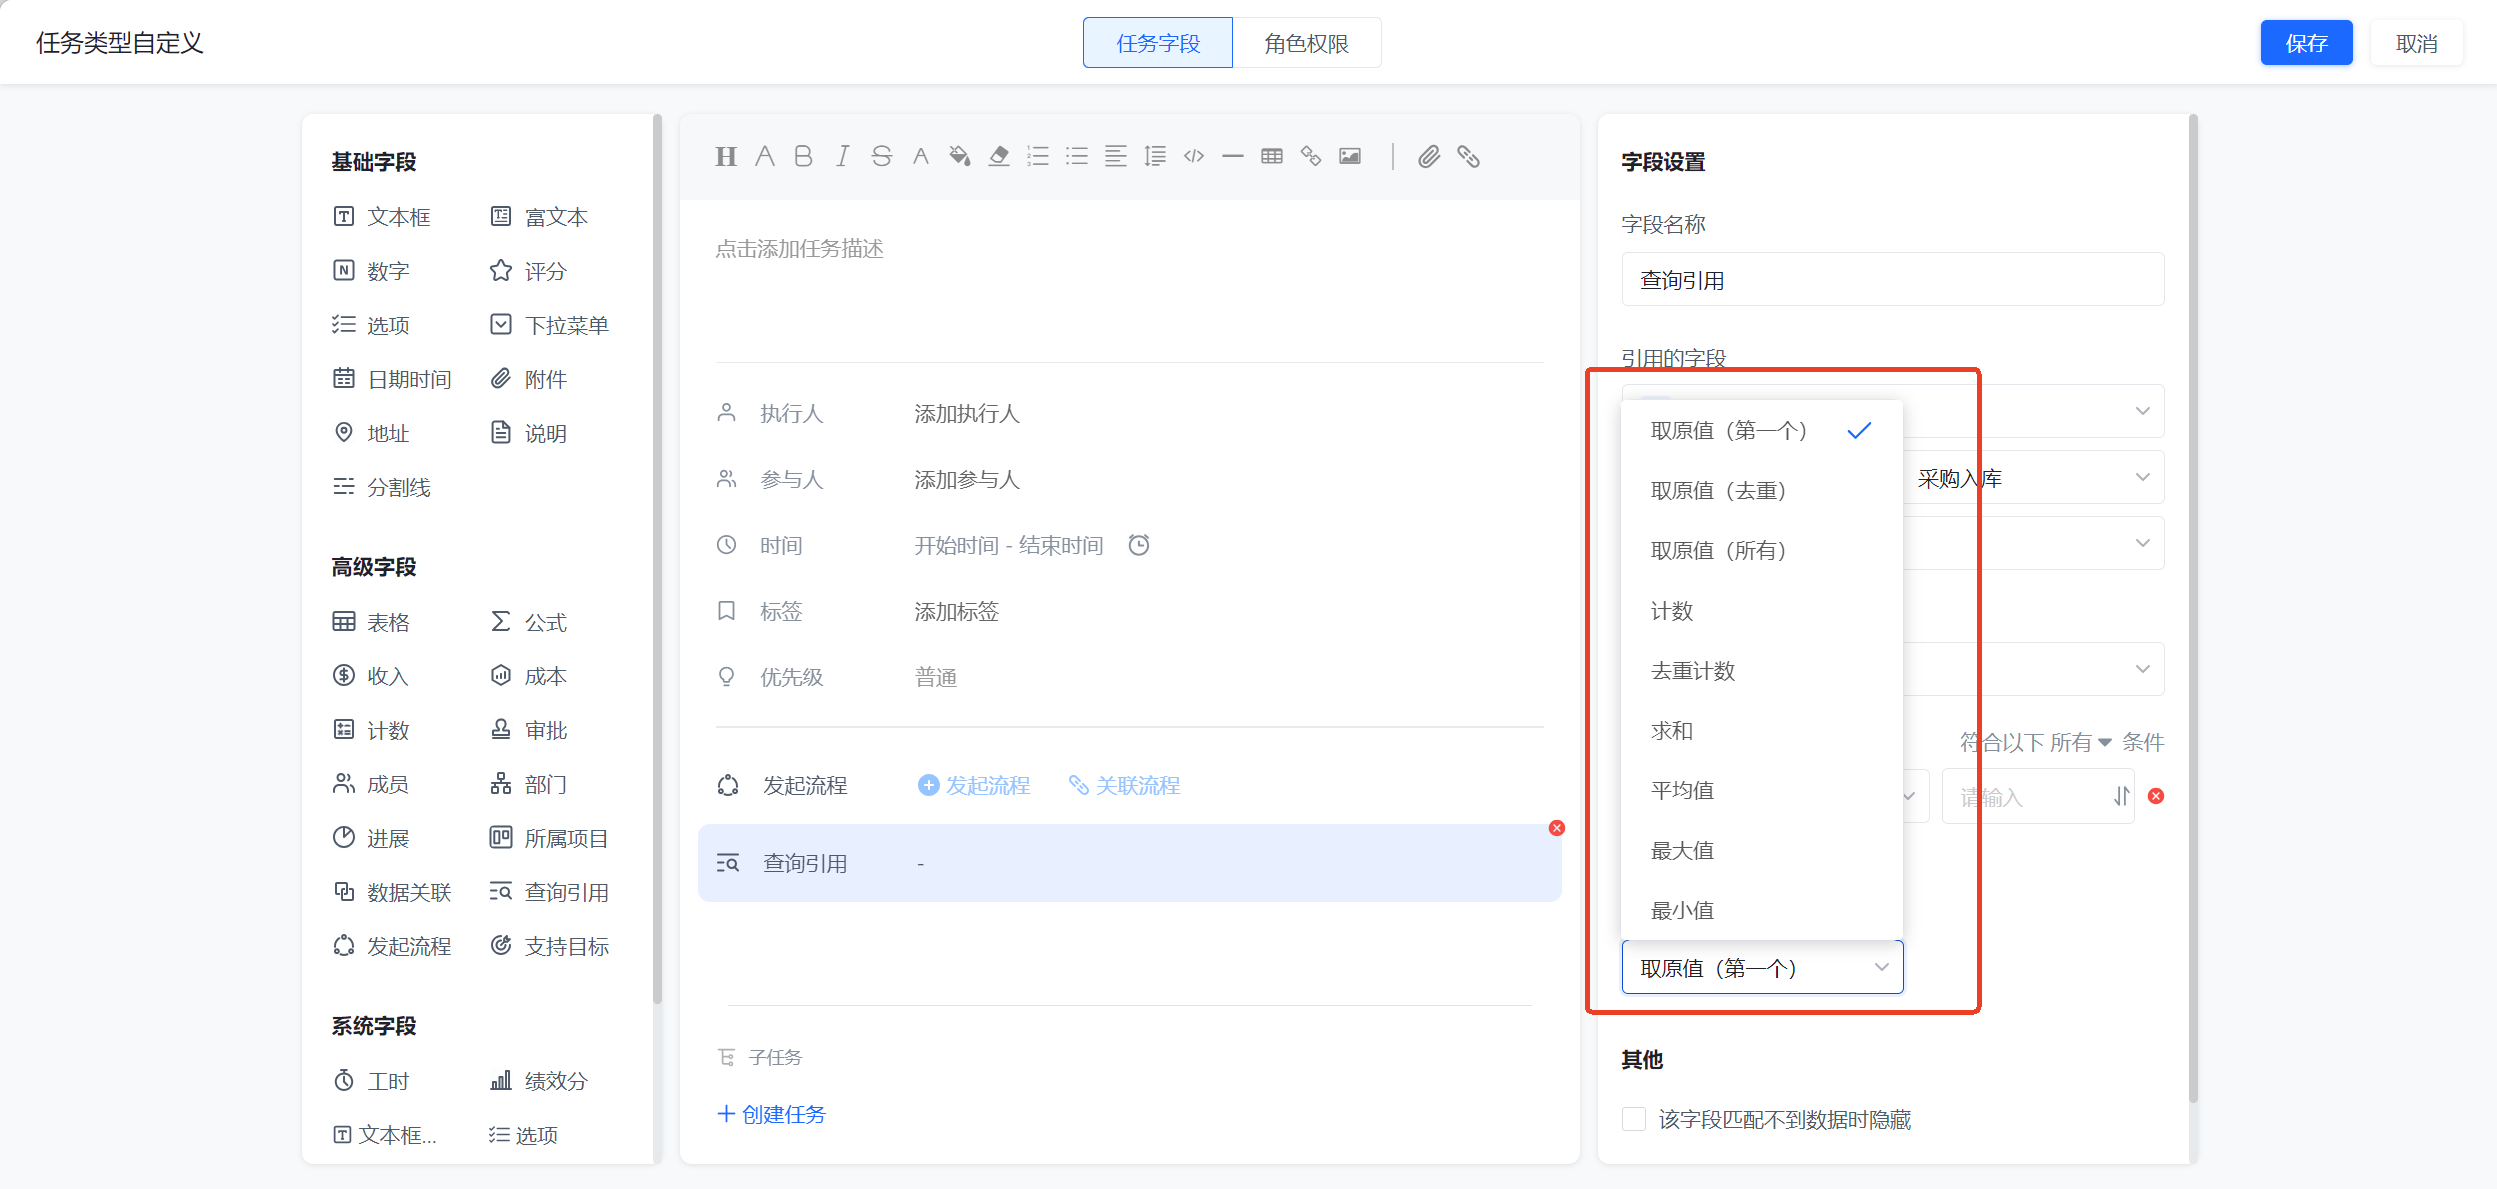
Task: Click the 发起流程 link
Action: [x=974, y=785]
